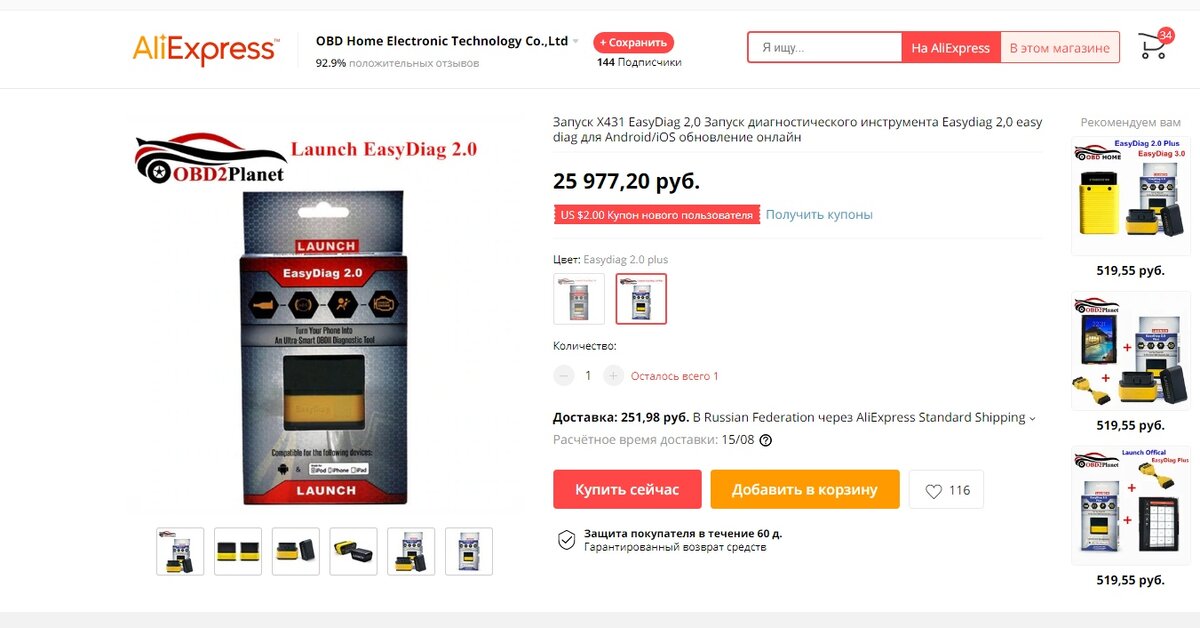Select the first Easydiag color option
Image resolution: width=1200 pixels, height=628 pixels.
[x=579, y=299]
